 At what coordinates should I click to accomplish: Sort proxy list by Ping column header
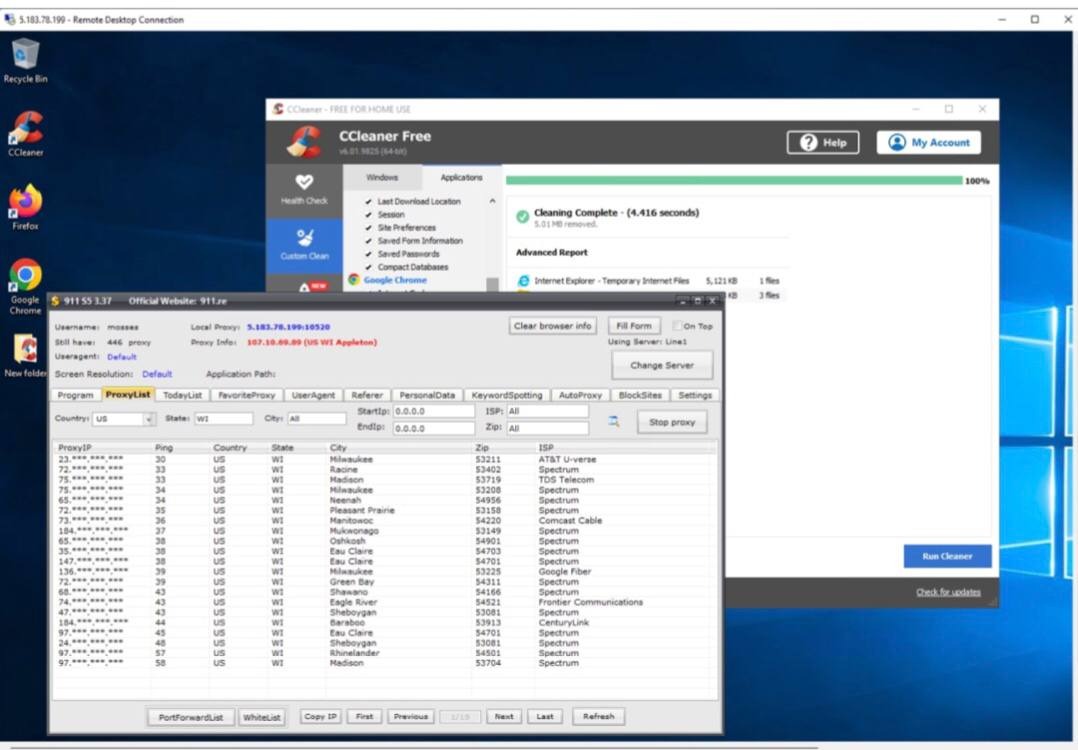(x=164, y=448)
